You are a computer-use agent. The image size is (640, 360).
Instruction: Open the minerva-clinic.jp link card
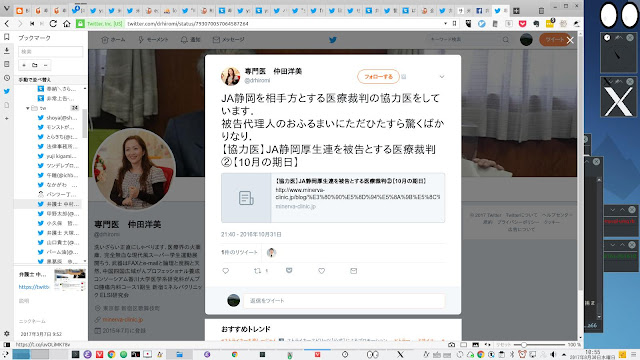[333, 198]
